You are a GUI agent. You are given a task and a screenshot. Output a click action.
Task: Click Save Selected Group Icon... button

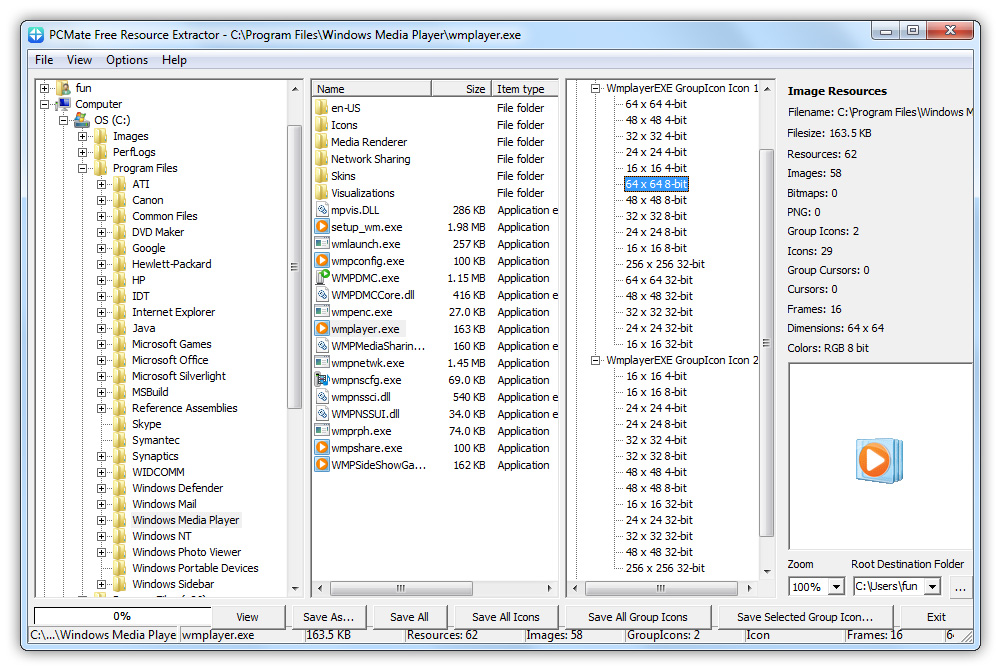[x=804, y=617]
